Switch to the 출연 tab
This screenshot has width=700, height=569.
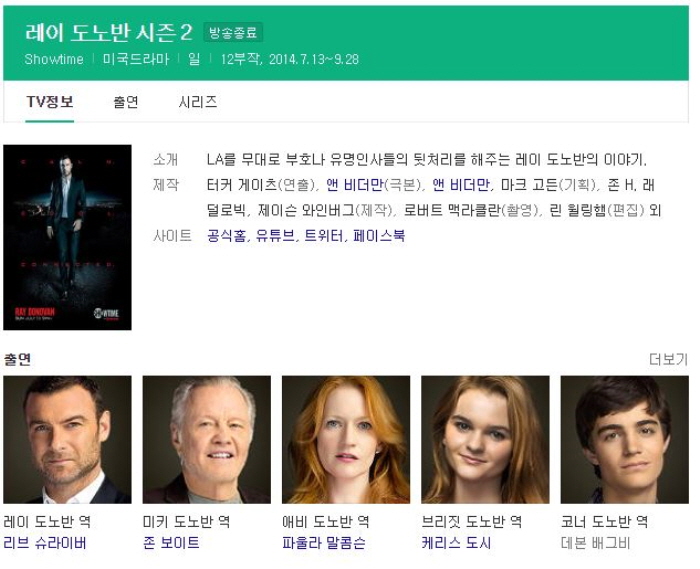(126, 102)
